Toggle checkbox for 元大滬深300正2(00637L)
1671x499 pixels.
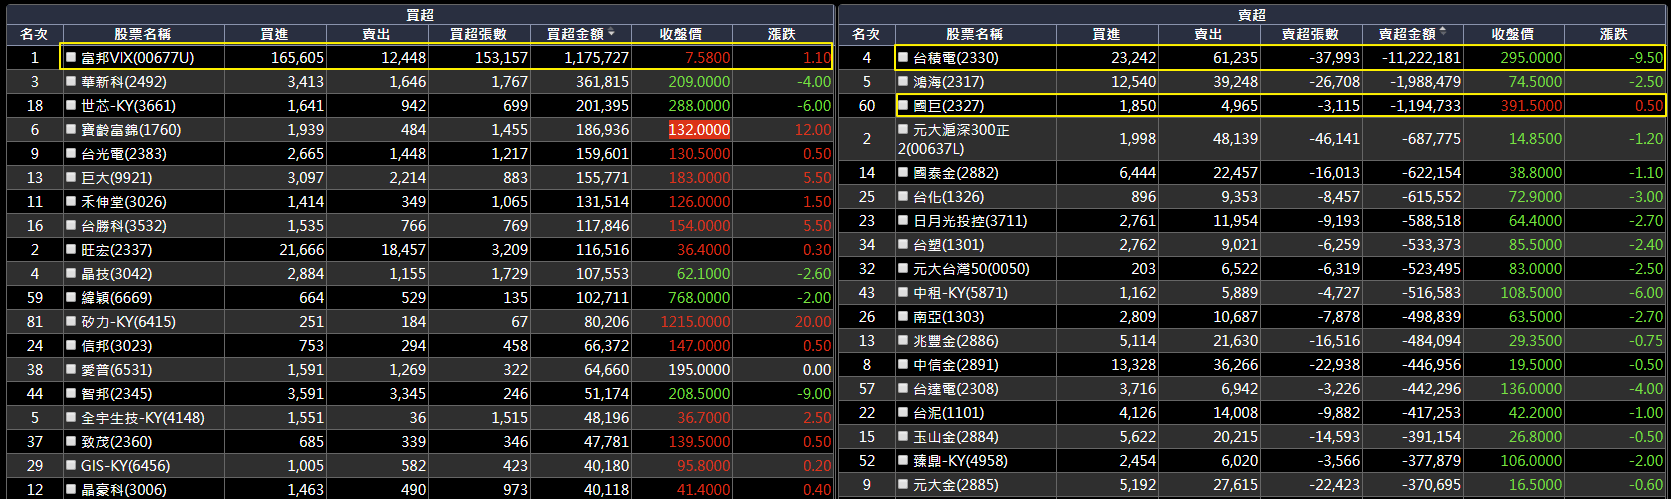903,129
